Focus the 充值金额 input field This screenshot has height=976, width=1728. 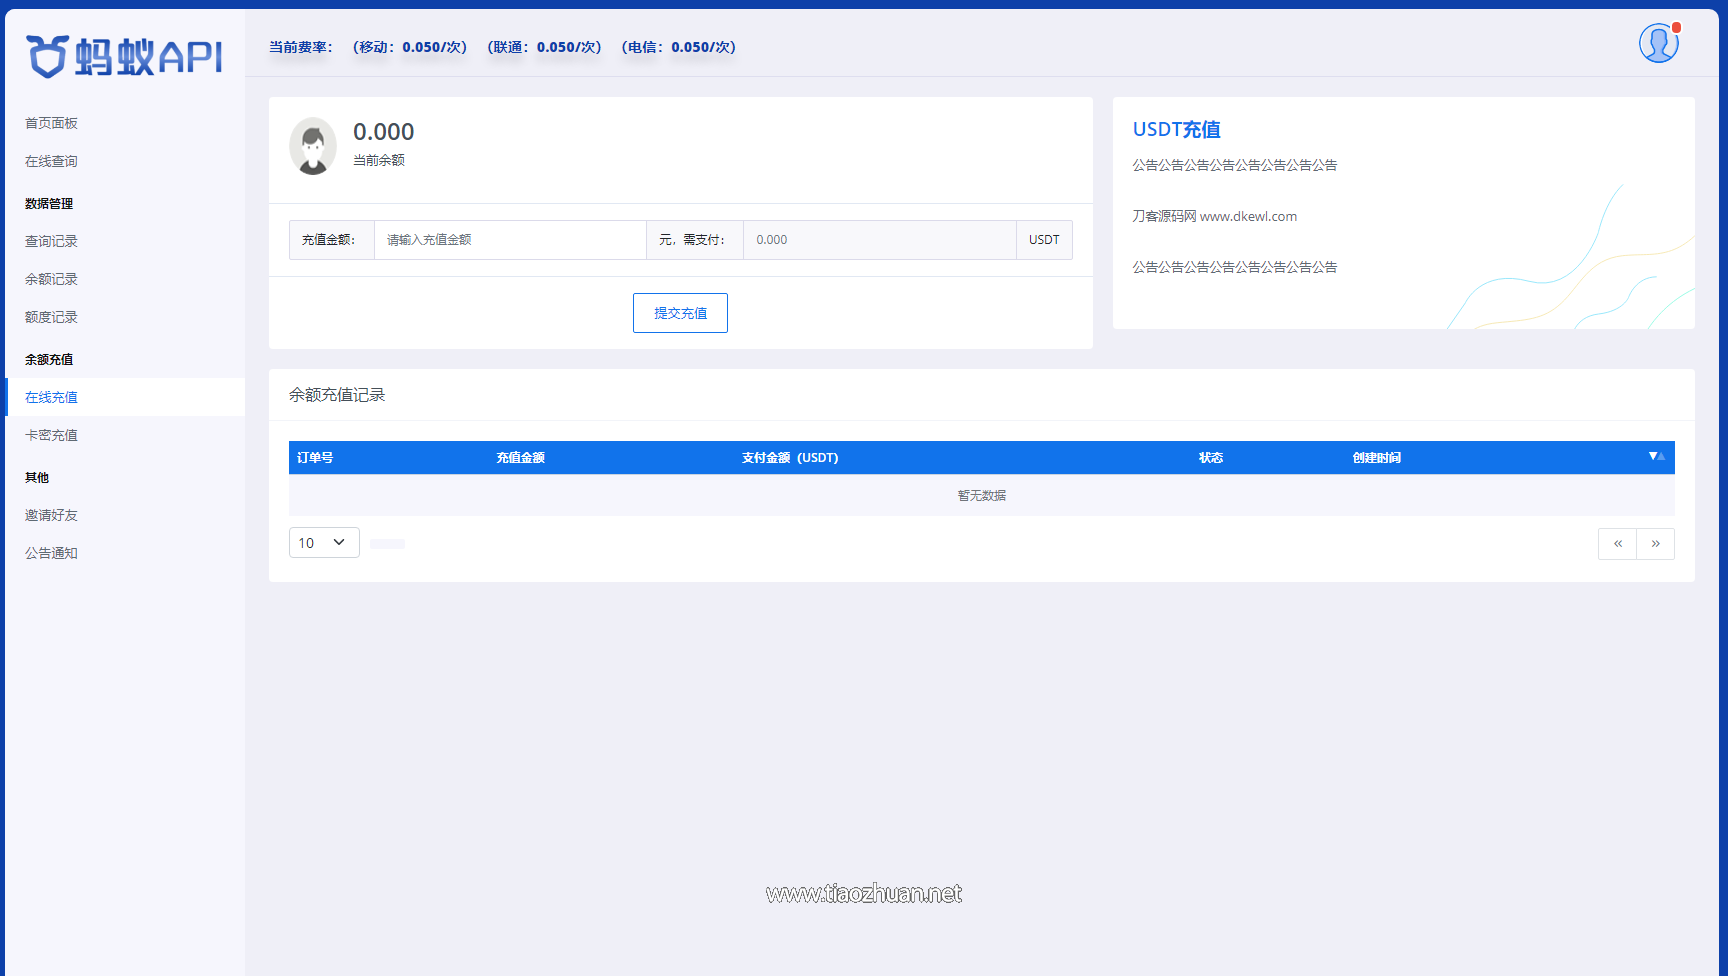tap(510, 240)
